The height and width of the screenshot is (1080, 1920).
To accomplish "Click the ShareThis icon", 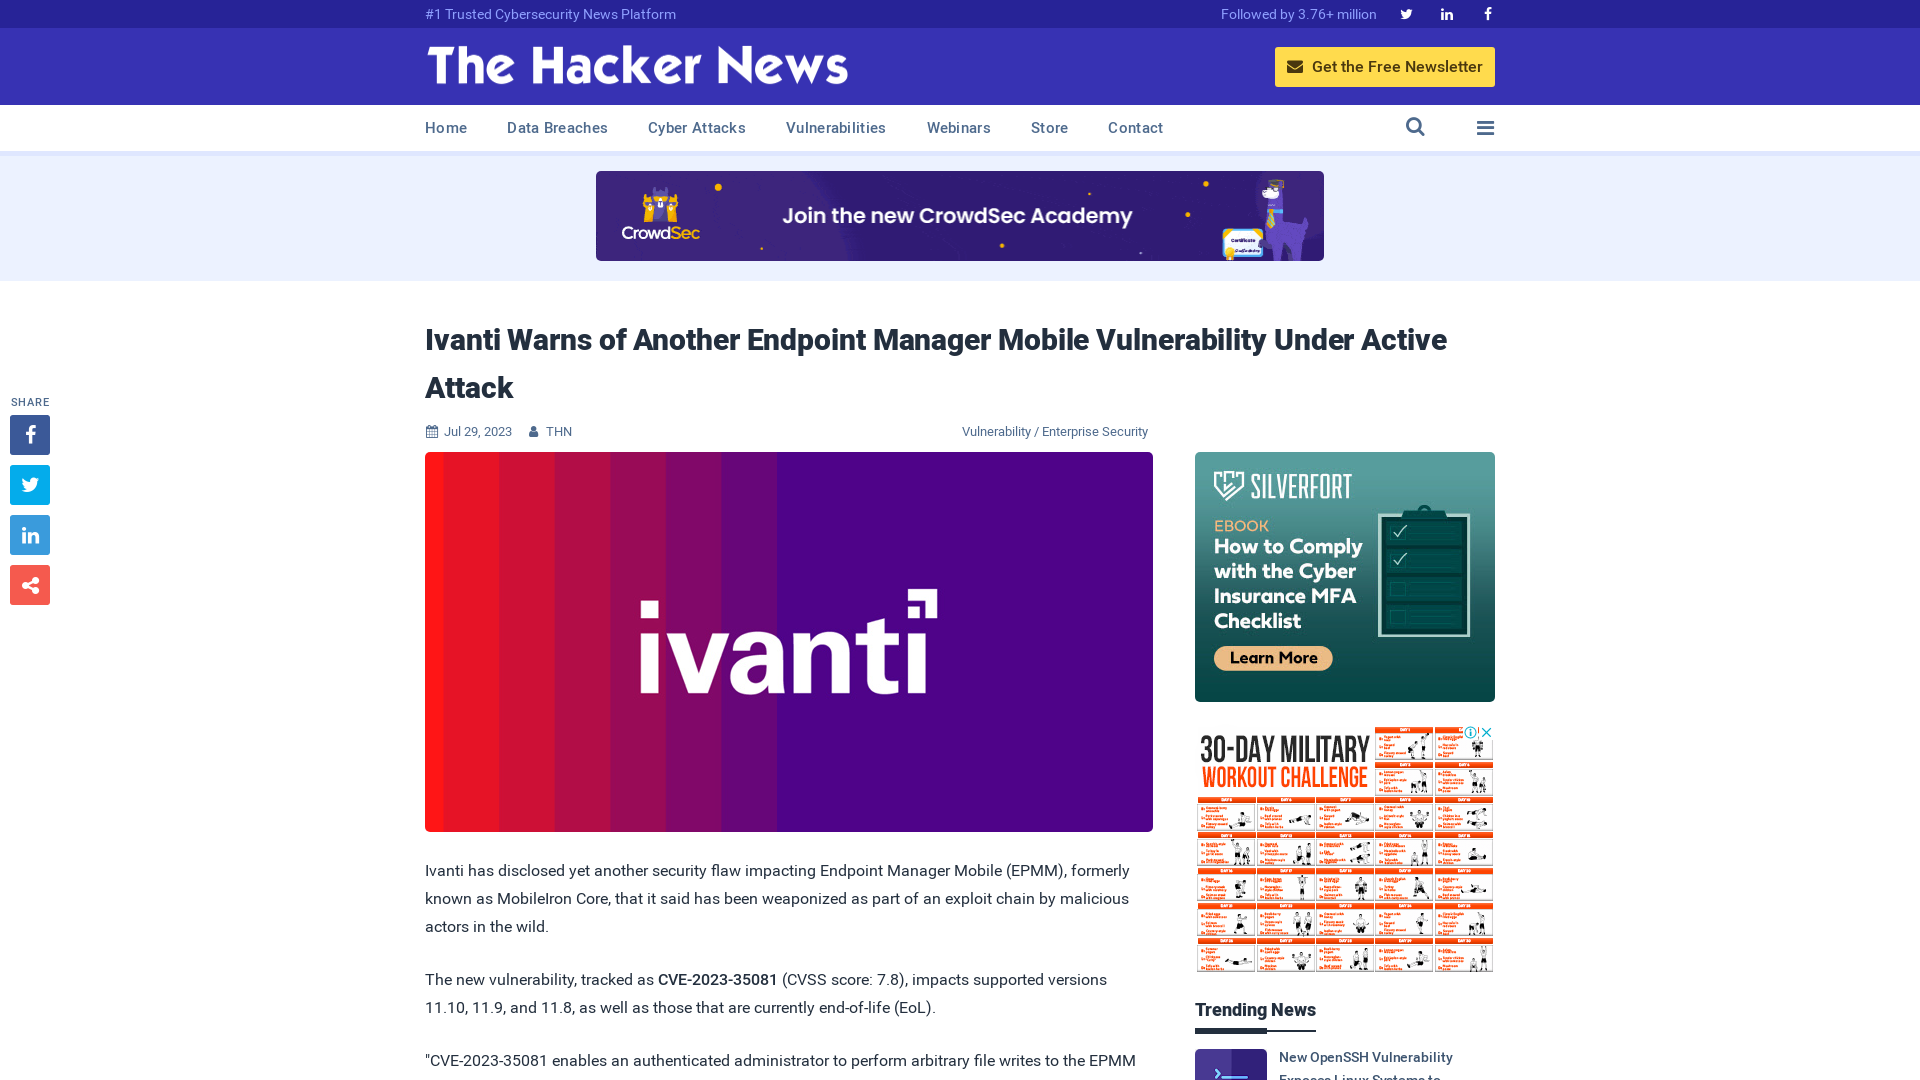I will [x=29, y=584].
